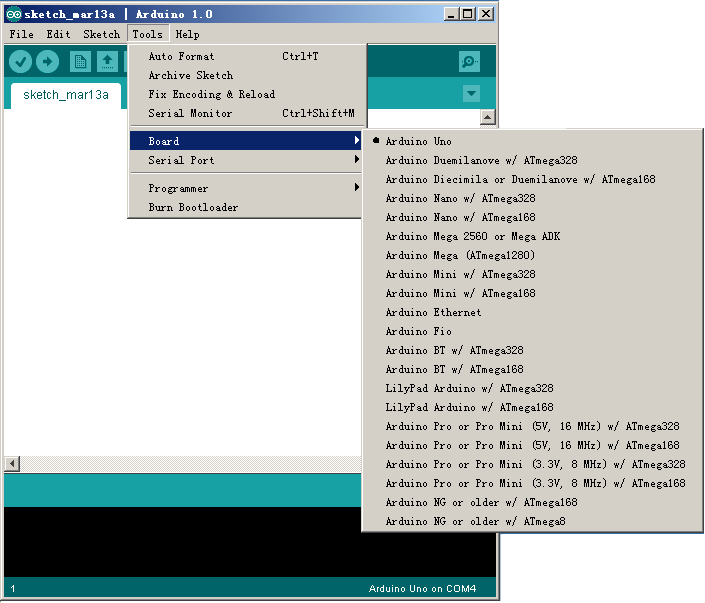Click editor vertical scrollbar up arrow
The image size is (705, 603).
coord(488,117)
